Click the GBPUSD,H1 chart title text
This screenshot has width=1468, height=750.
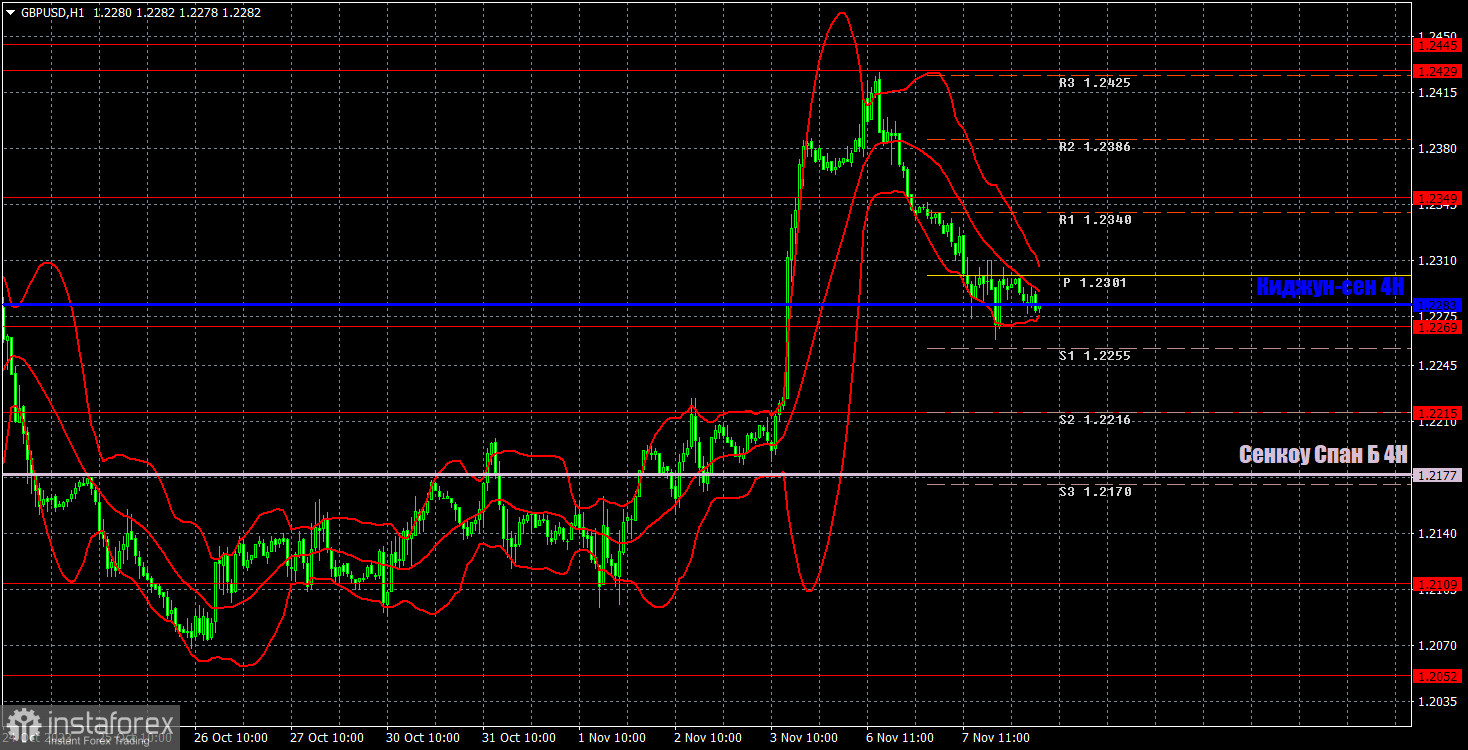52,12
